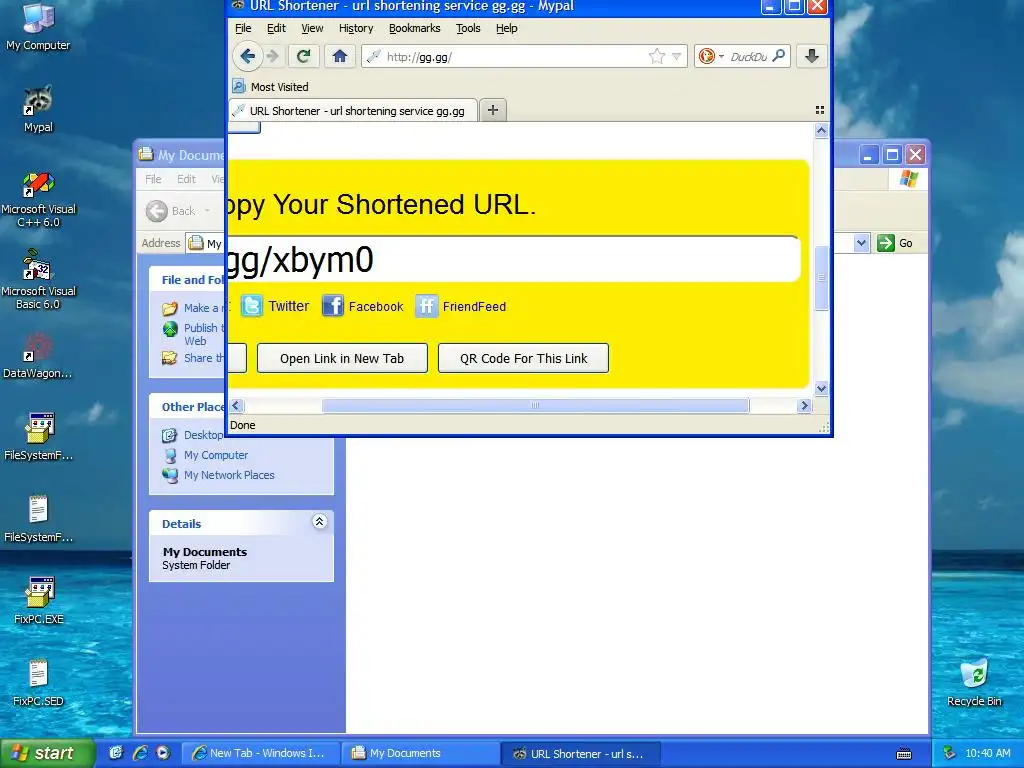This screenshot has width=1024, height=768.
Task: Click the horizontal scrollbar right arrow
Action: tap(805, 406)
